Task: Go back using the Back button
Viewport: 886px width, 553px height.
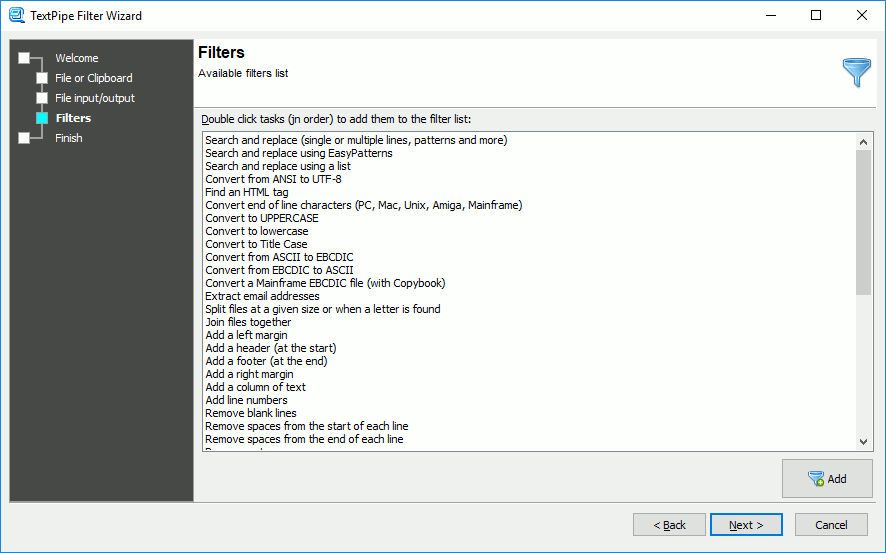Action: point(669,525)
